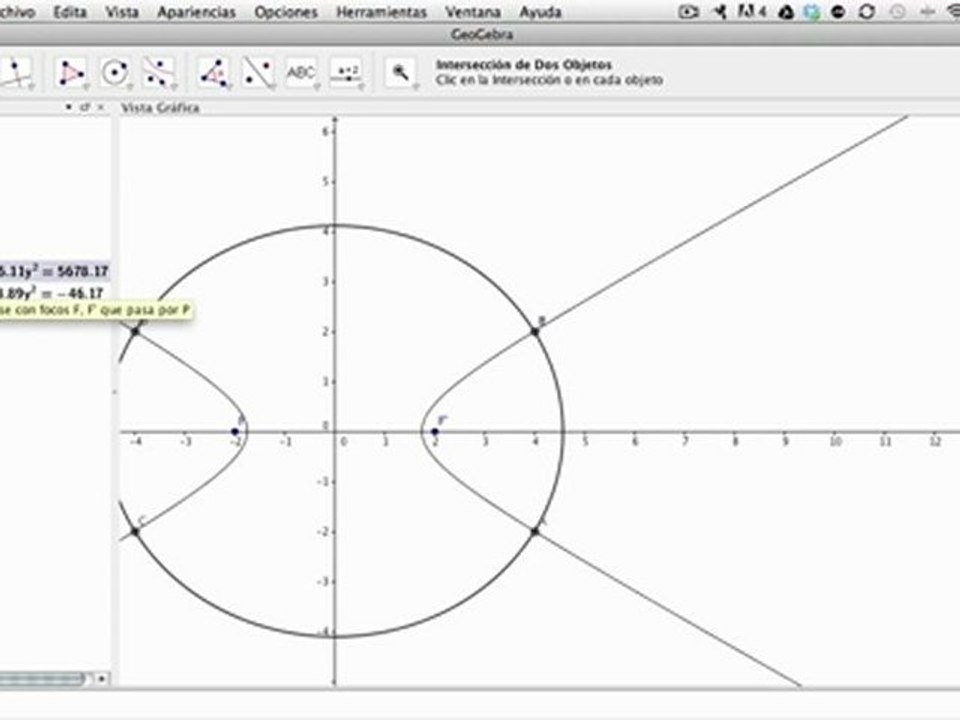Select the upper-left intersection point

click(x=135, y=331)
